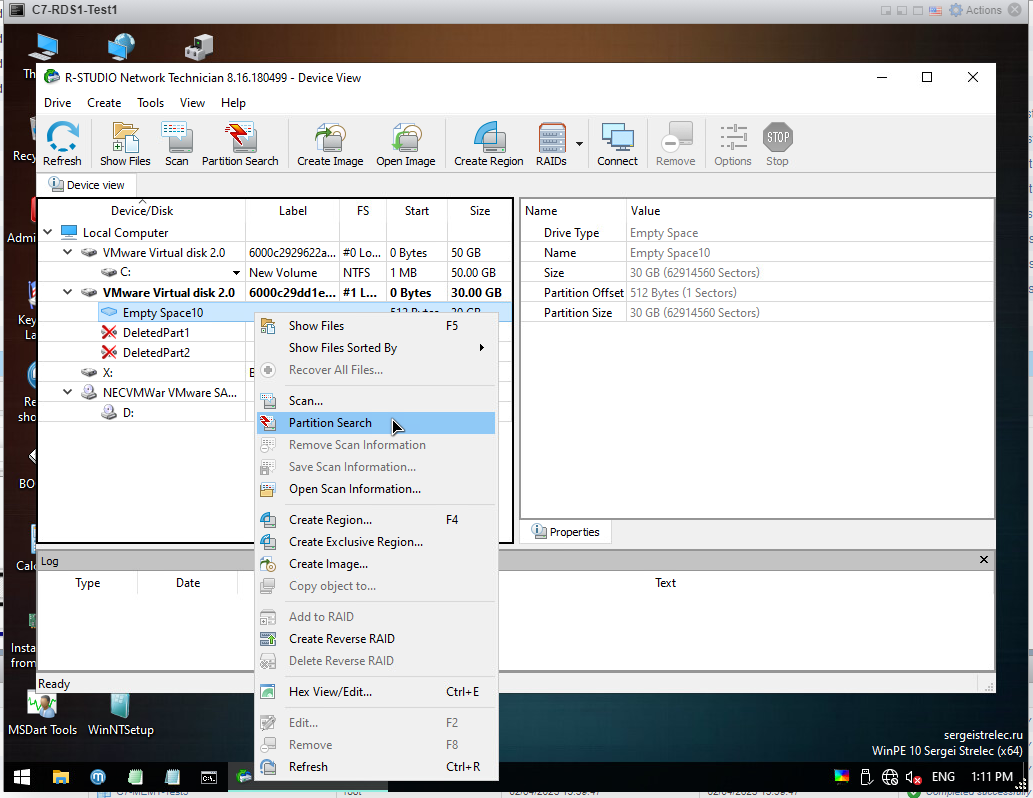Select Hex View/Edit... from context menu
The image size is (1033, 798).
(330, 692)
